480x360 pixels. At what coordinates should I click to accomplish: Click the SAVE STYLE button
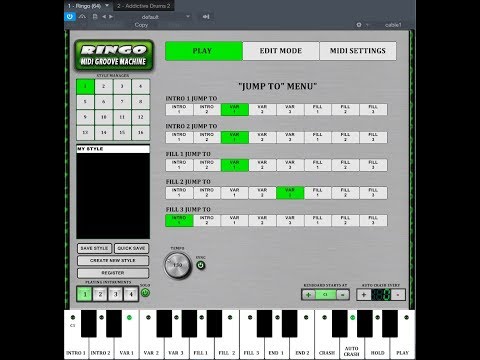click(x=94, y=248)
